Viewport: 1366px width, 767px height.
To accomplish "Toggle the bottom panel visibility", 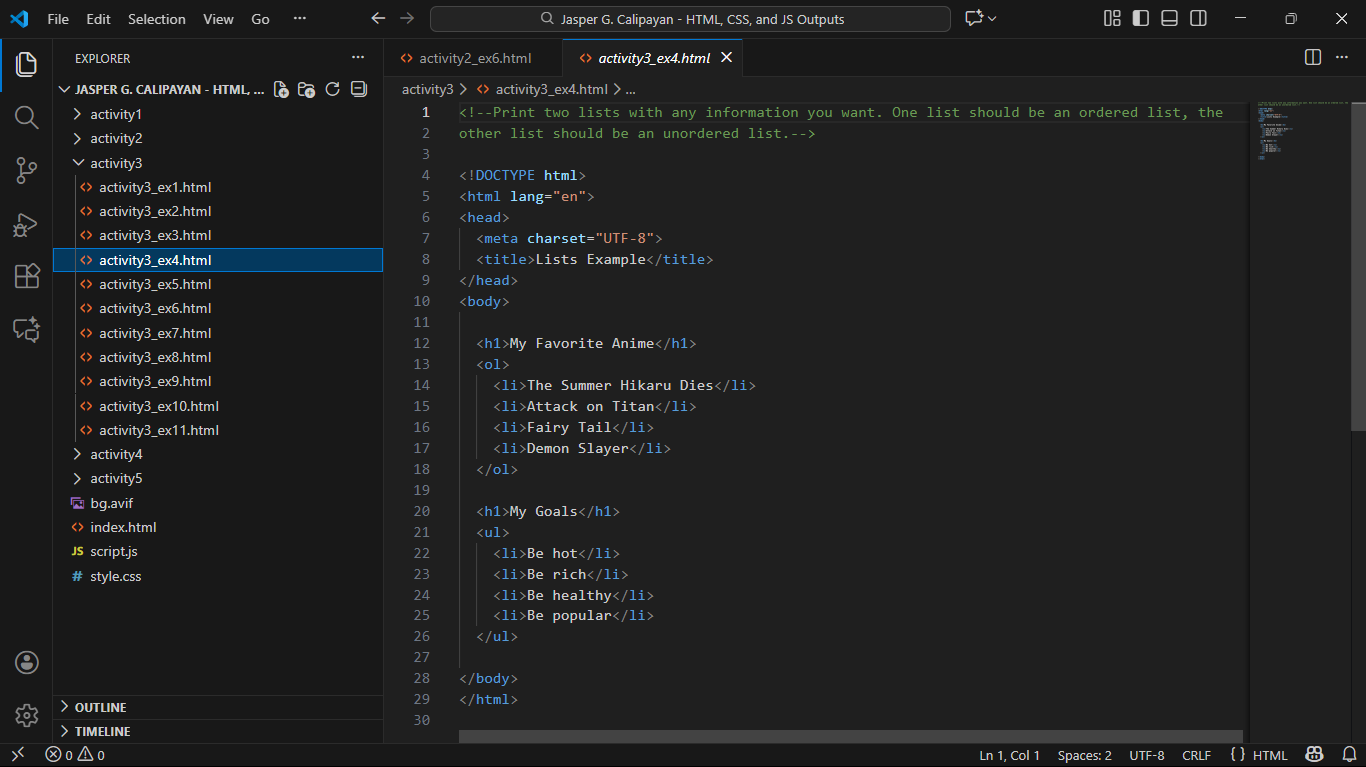I will (x=1169, y=19).
